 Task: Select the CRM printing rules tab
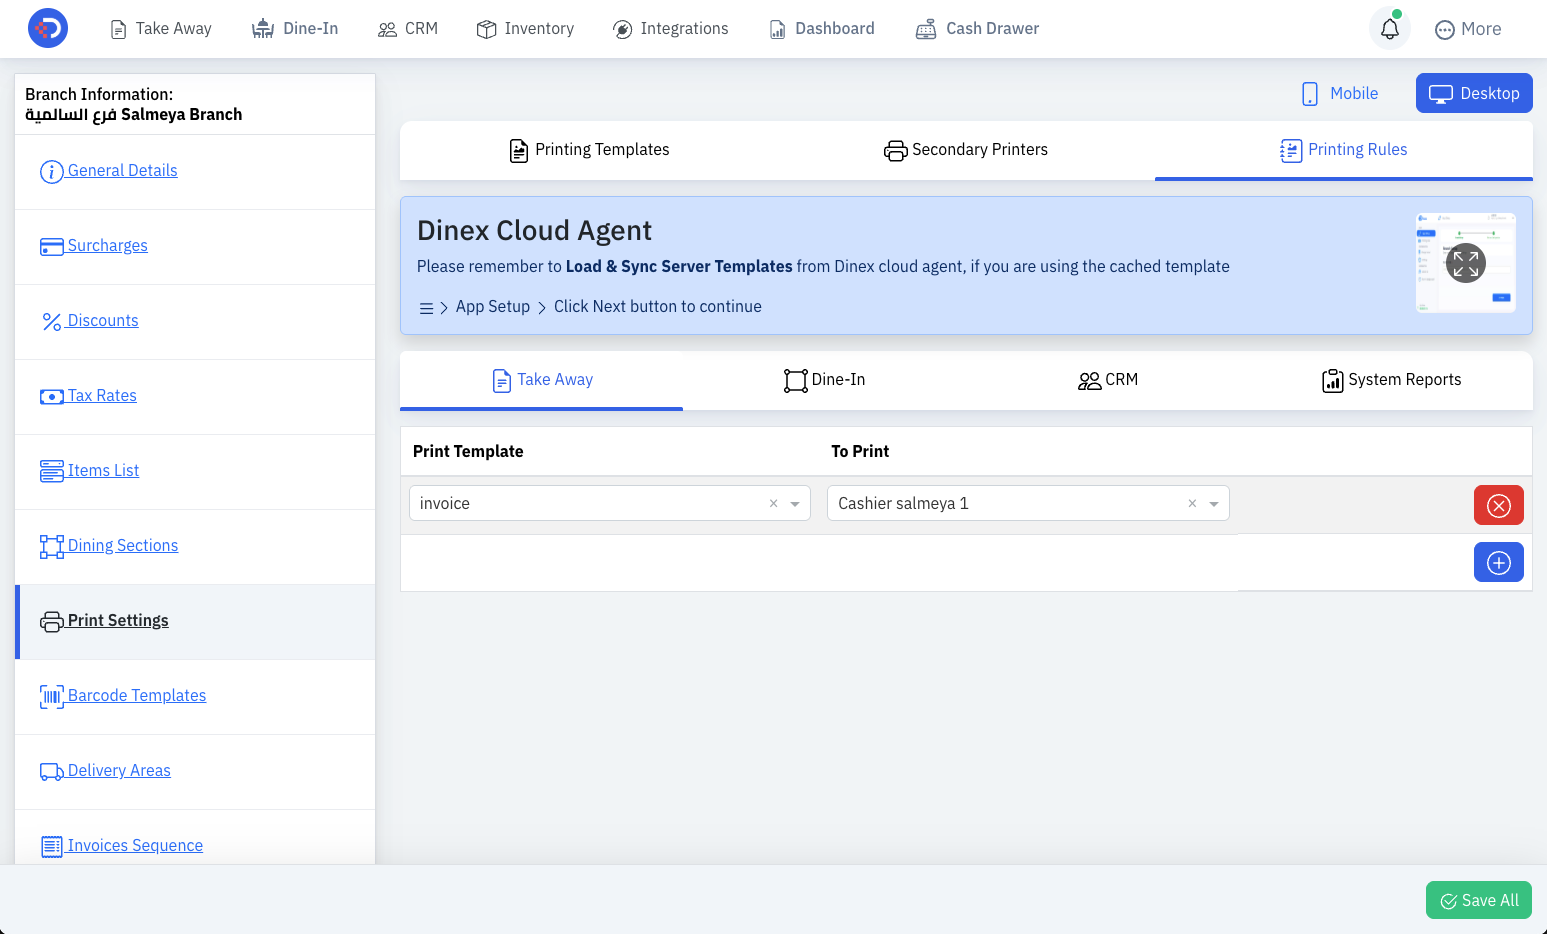click(1108, 380)
